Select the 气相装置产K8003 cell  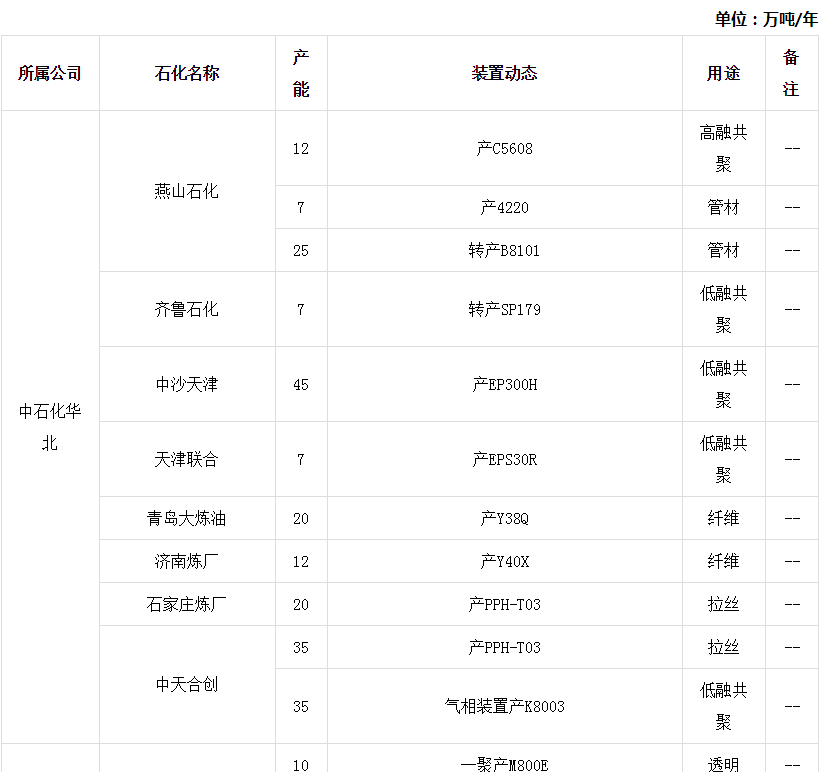505,706
